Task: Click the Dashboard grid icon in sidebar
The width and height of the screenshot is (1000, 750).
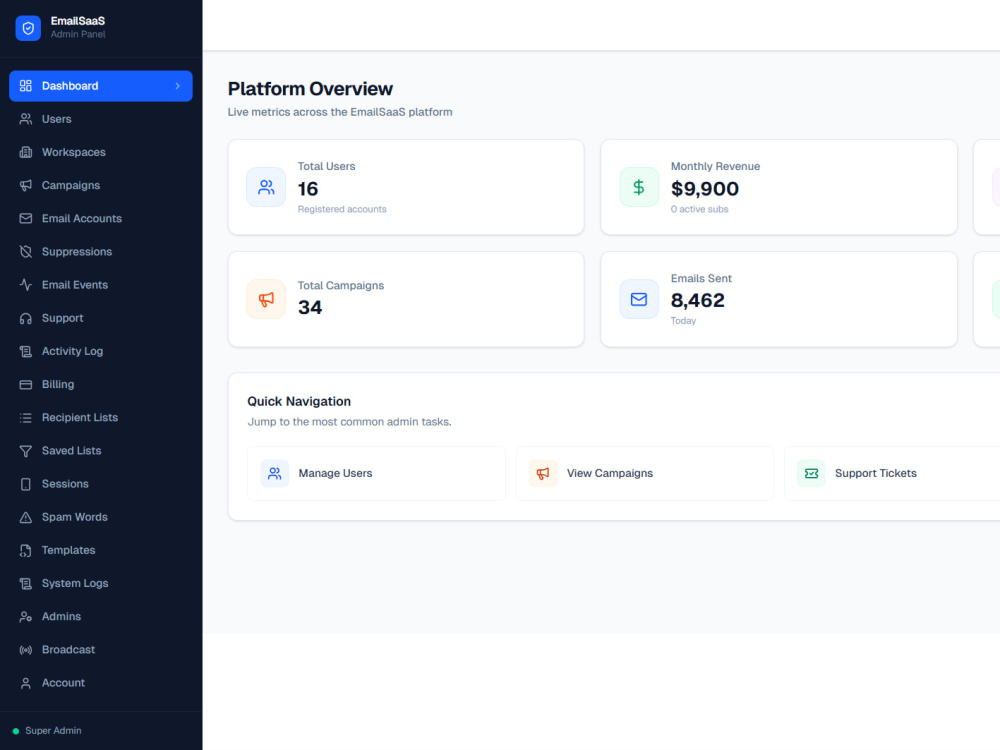Action: tap(26, 85)
